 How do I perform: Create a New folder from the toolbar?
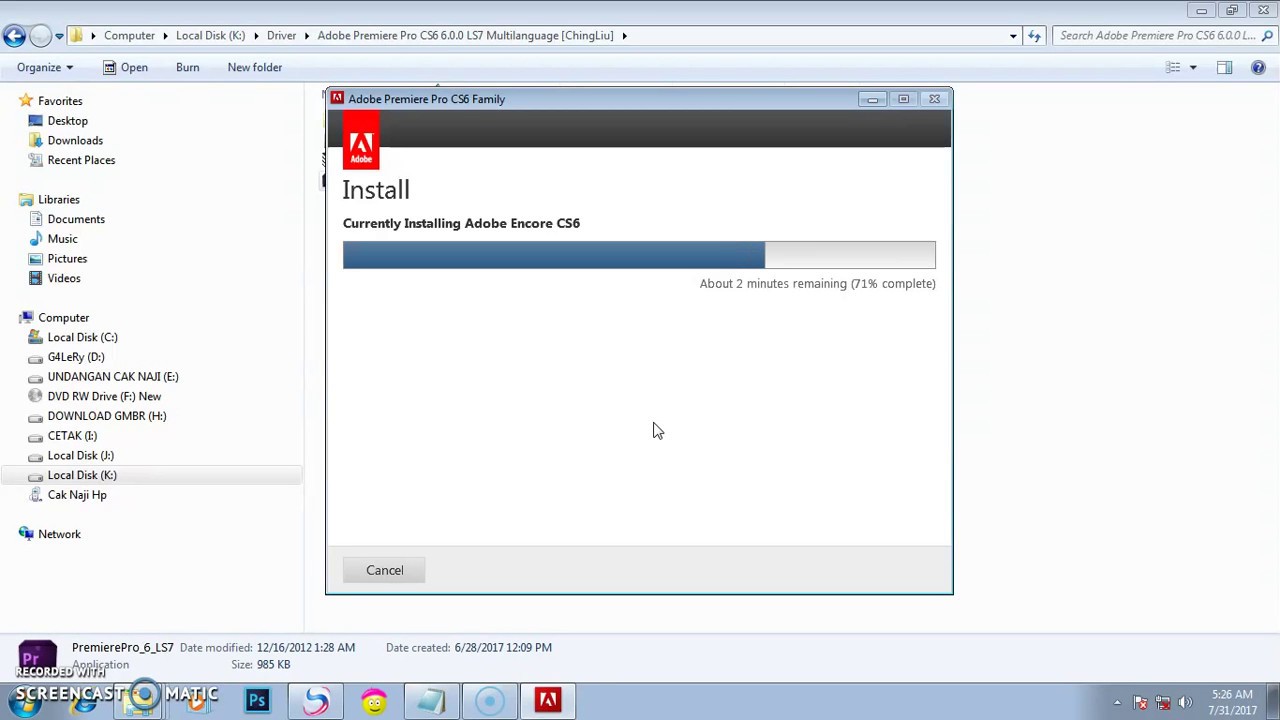click(254, 67)
